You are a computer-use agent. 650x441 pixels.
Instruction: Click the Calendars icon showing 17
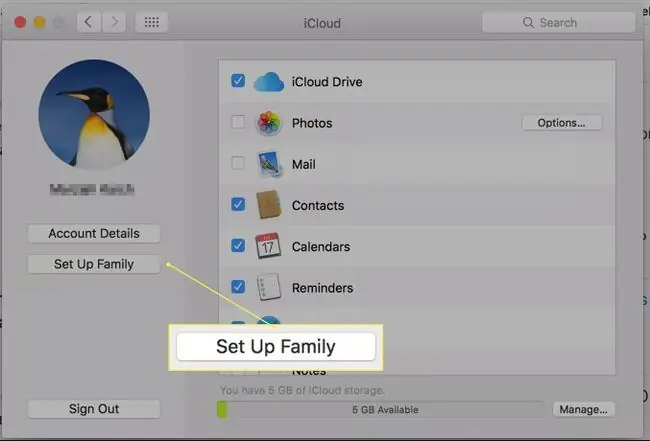tap(268, 246)
